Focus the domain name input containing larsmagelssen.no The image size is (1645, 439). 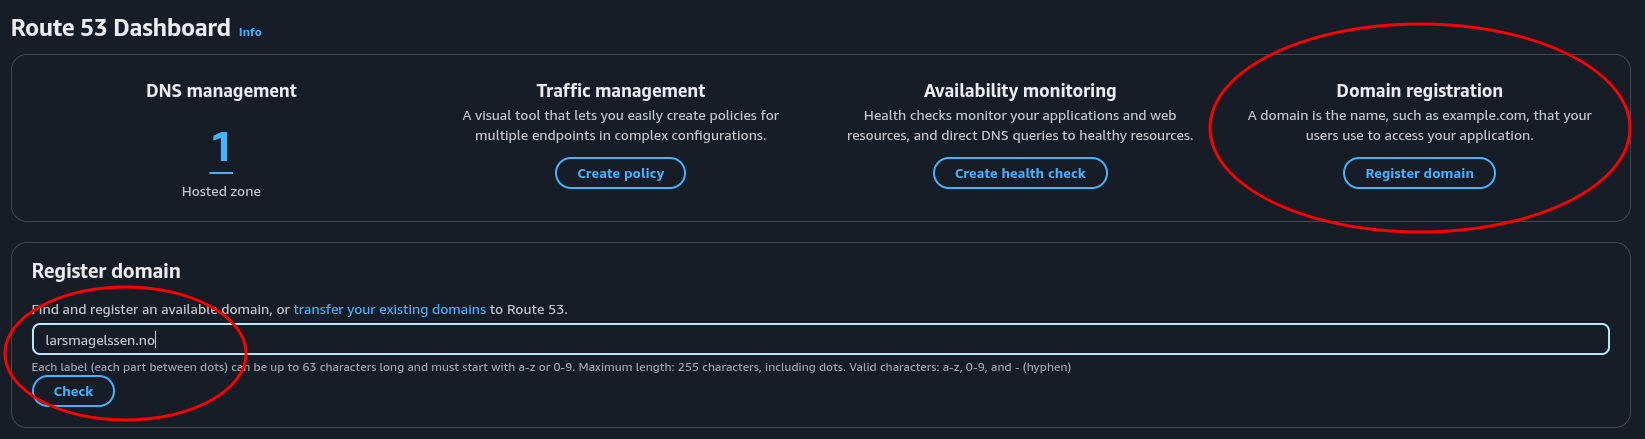820,340
